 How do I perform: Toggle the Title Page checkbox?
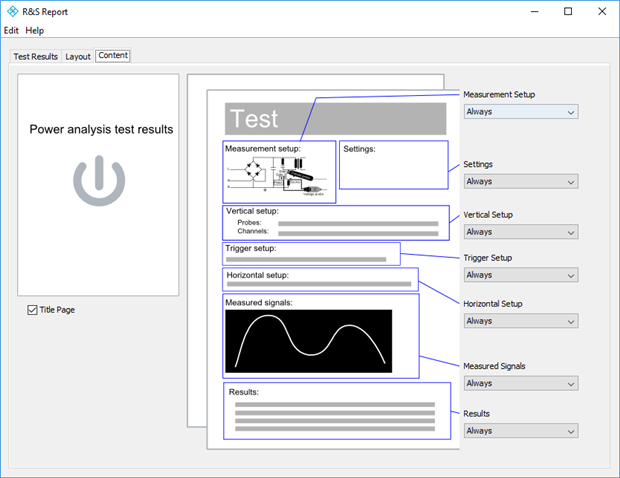tap(34, 310)
